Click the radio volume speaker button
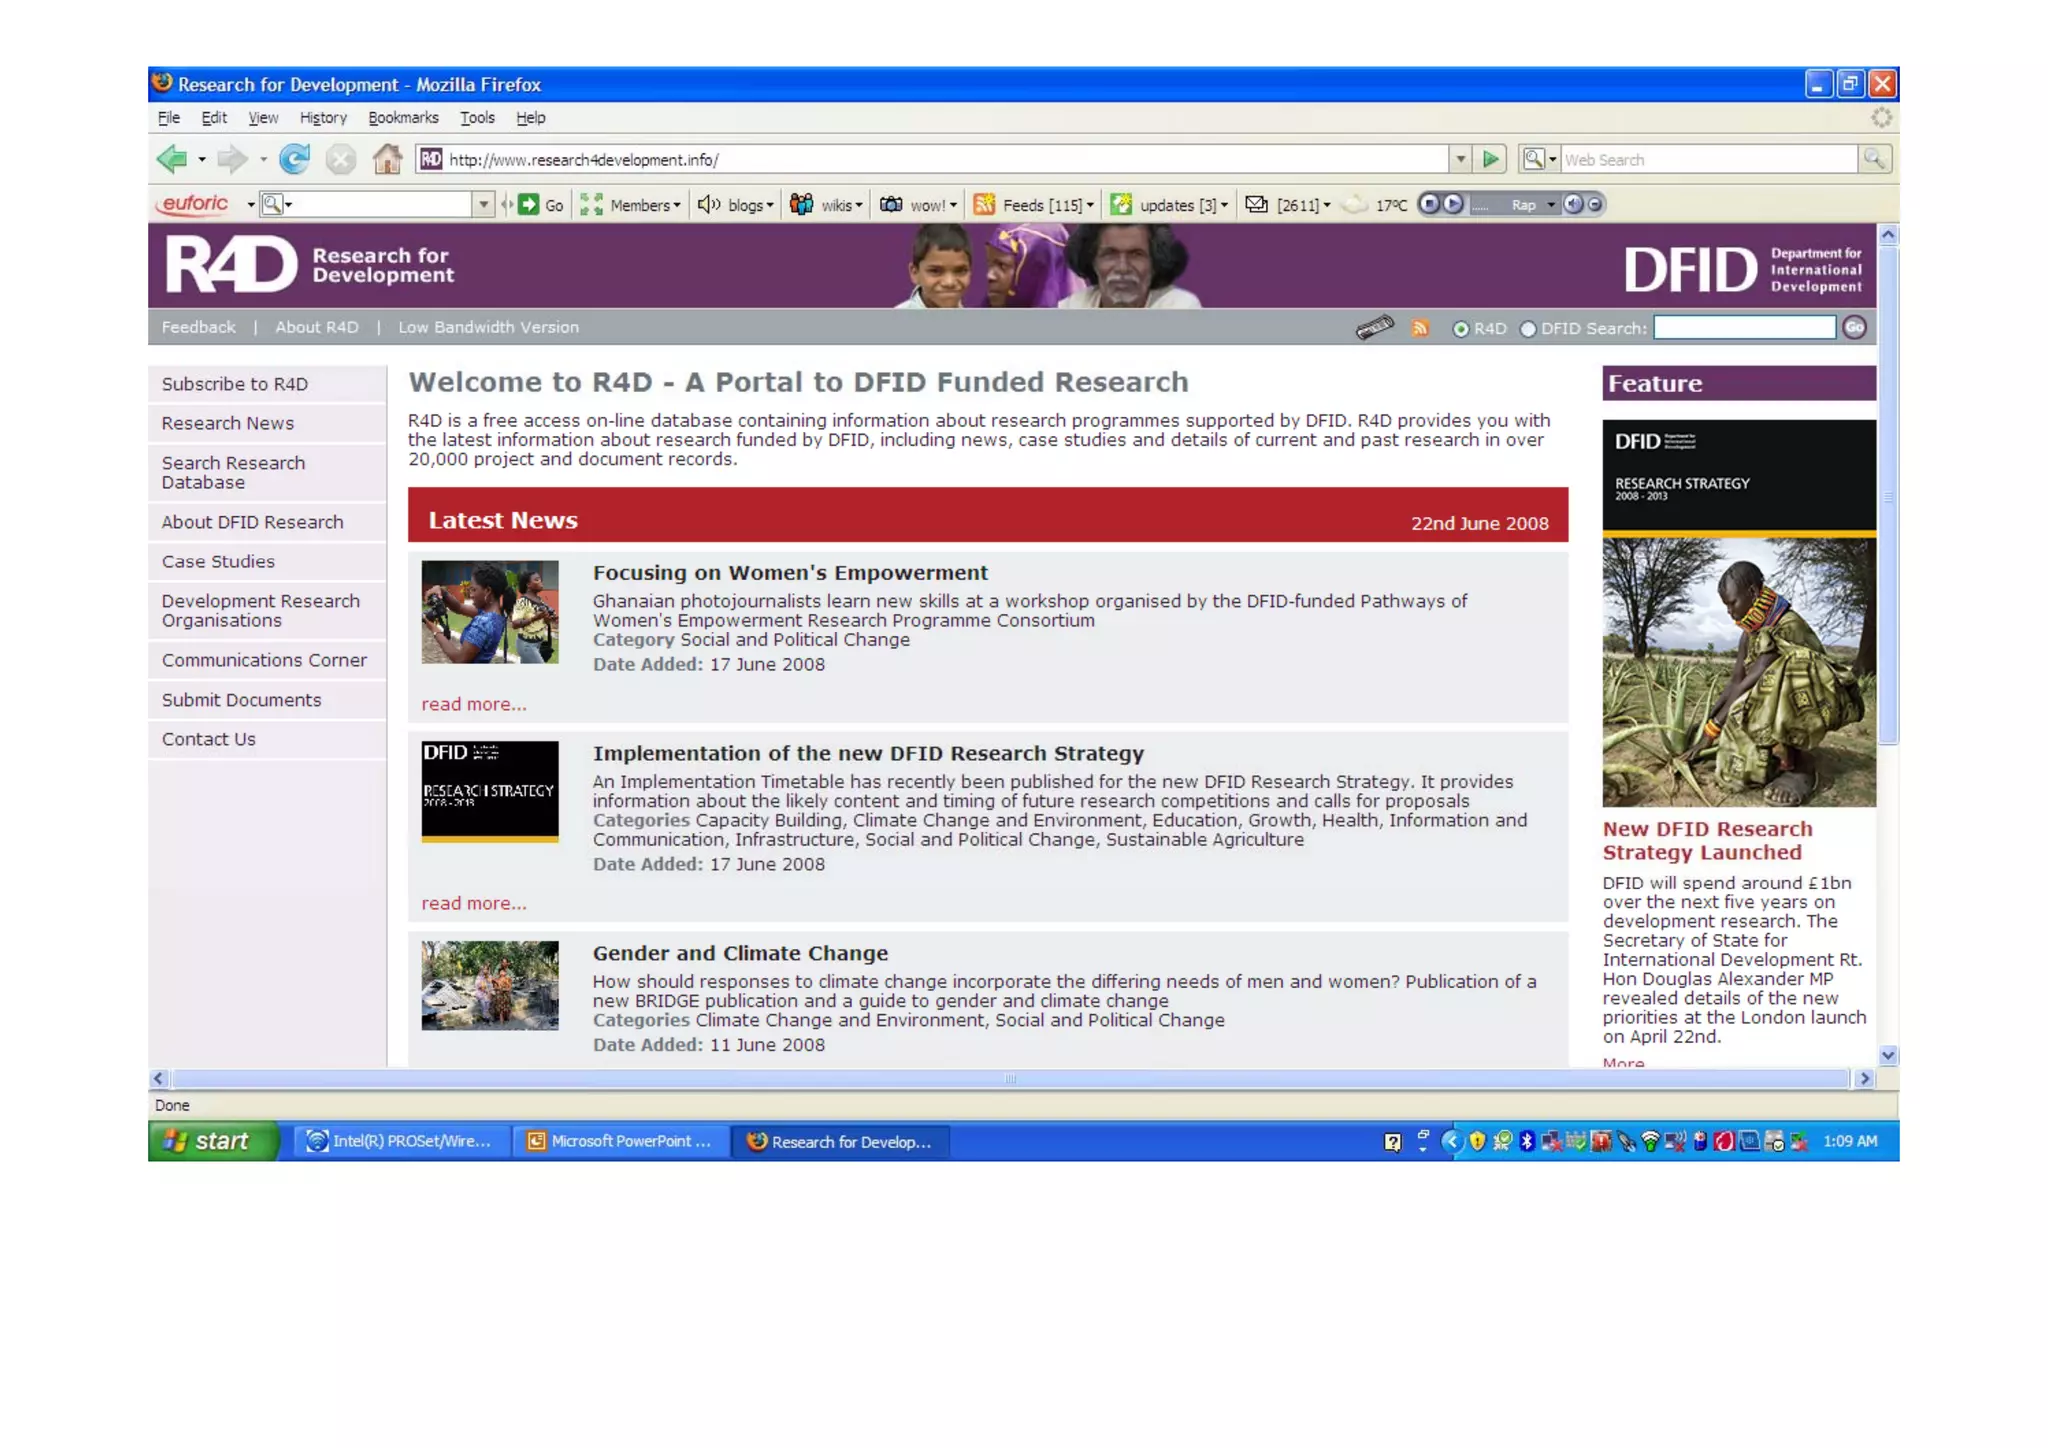The height and width of the screenshot is (1448, 2048). point(1573,204)
